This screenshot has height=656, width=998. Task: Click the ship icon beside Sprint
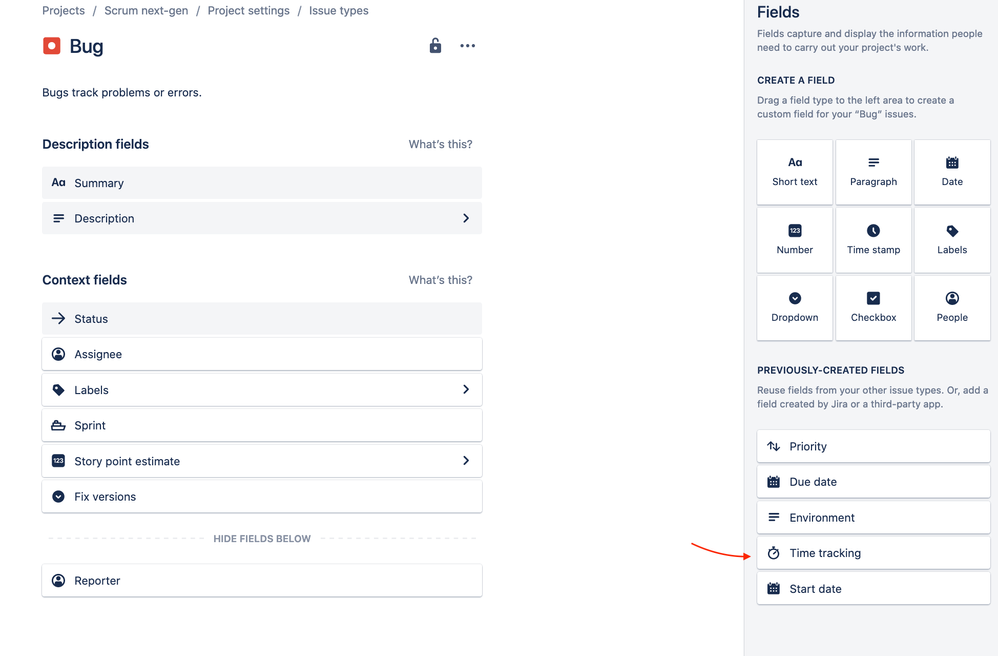click(x=59, y=425)
